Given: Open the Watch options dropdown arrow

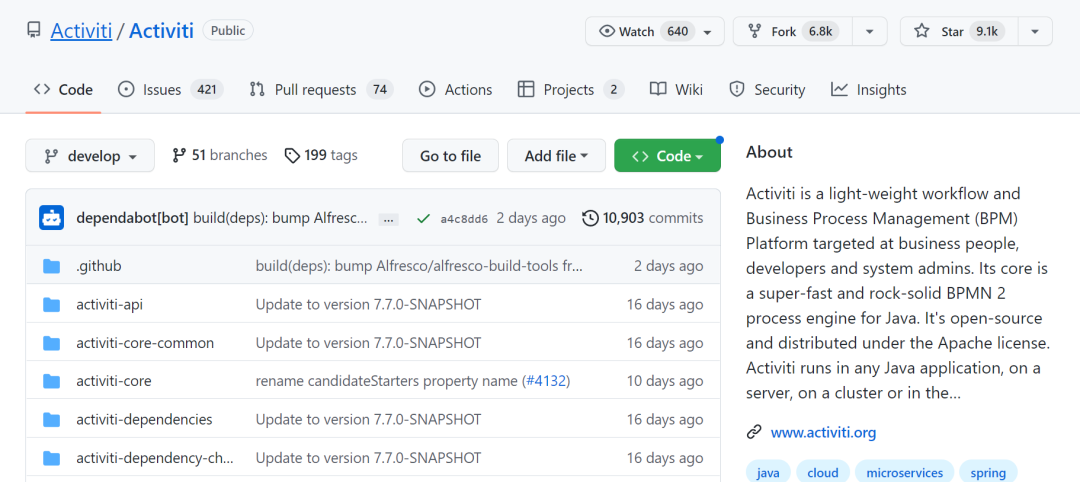Looking at the screenshot, I should 708,32.
